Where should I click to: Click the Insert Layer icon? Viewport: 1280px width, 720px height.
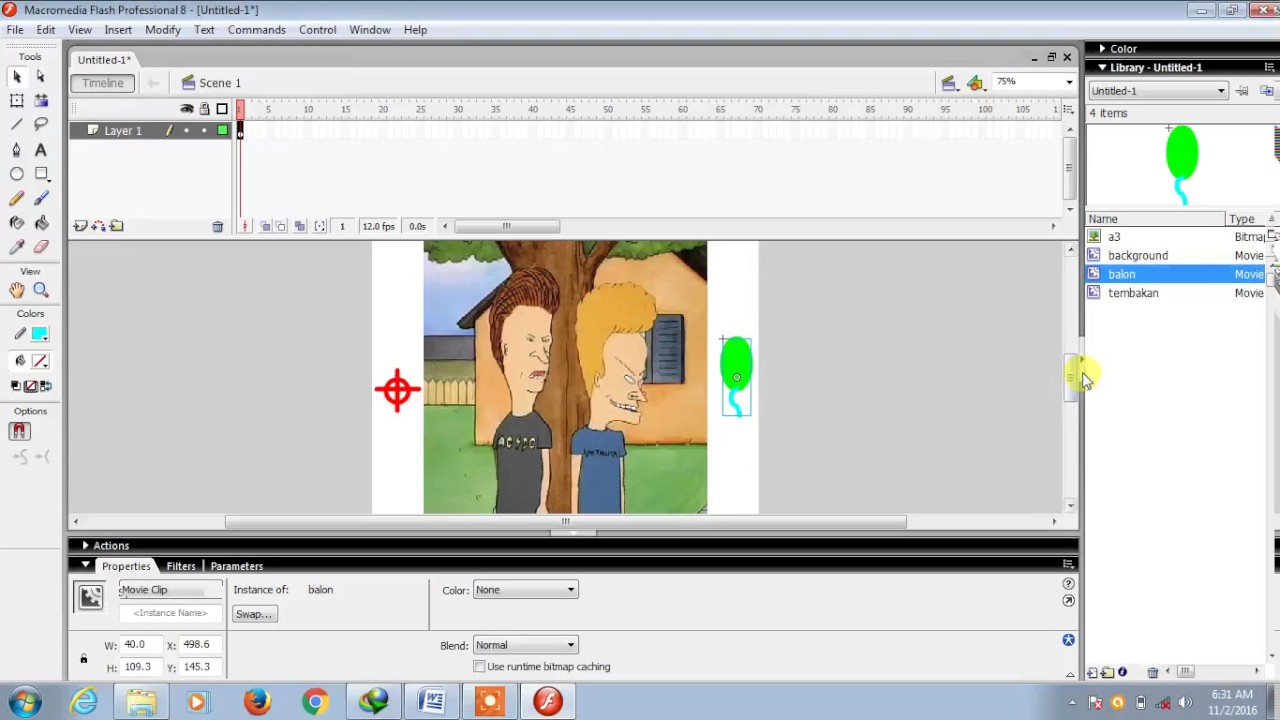click(80, 226)
